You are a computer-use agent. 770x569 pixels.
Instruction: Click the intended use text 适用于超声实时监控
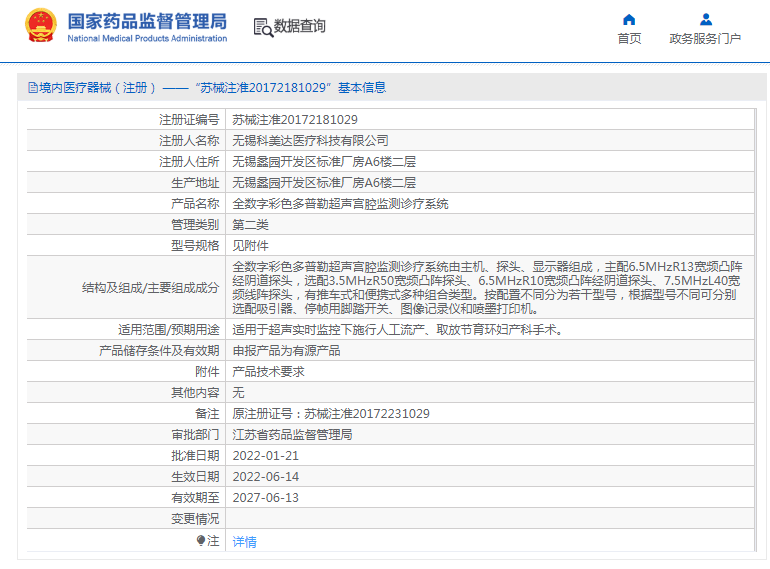(x=397, y=329)
